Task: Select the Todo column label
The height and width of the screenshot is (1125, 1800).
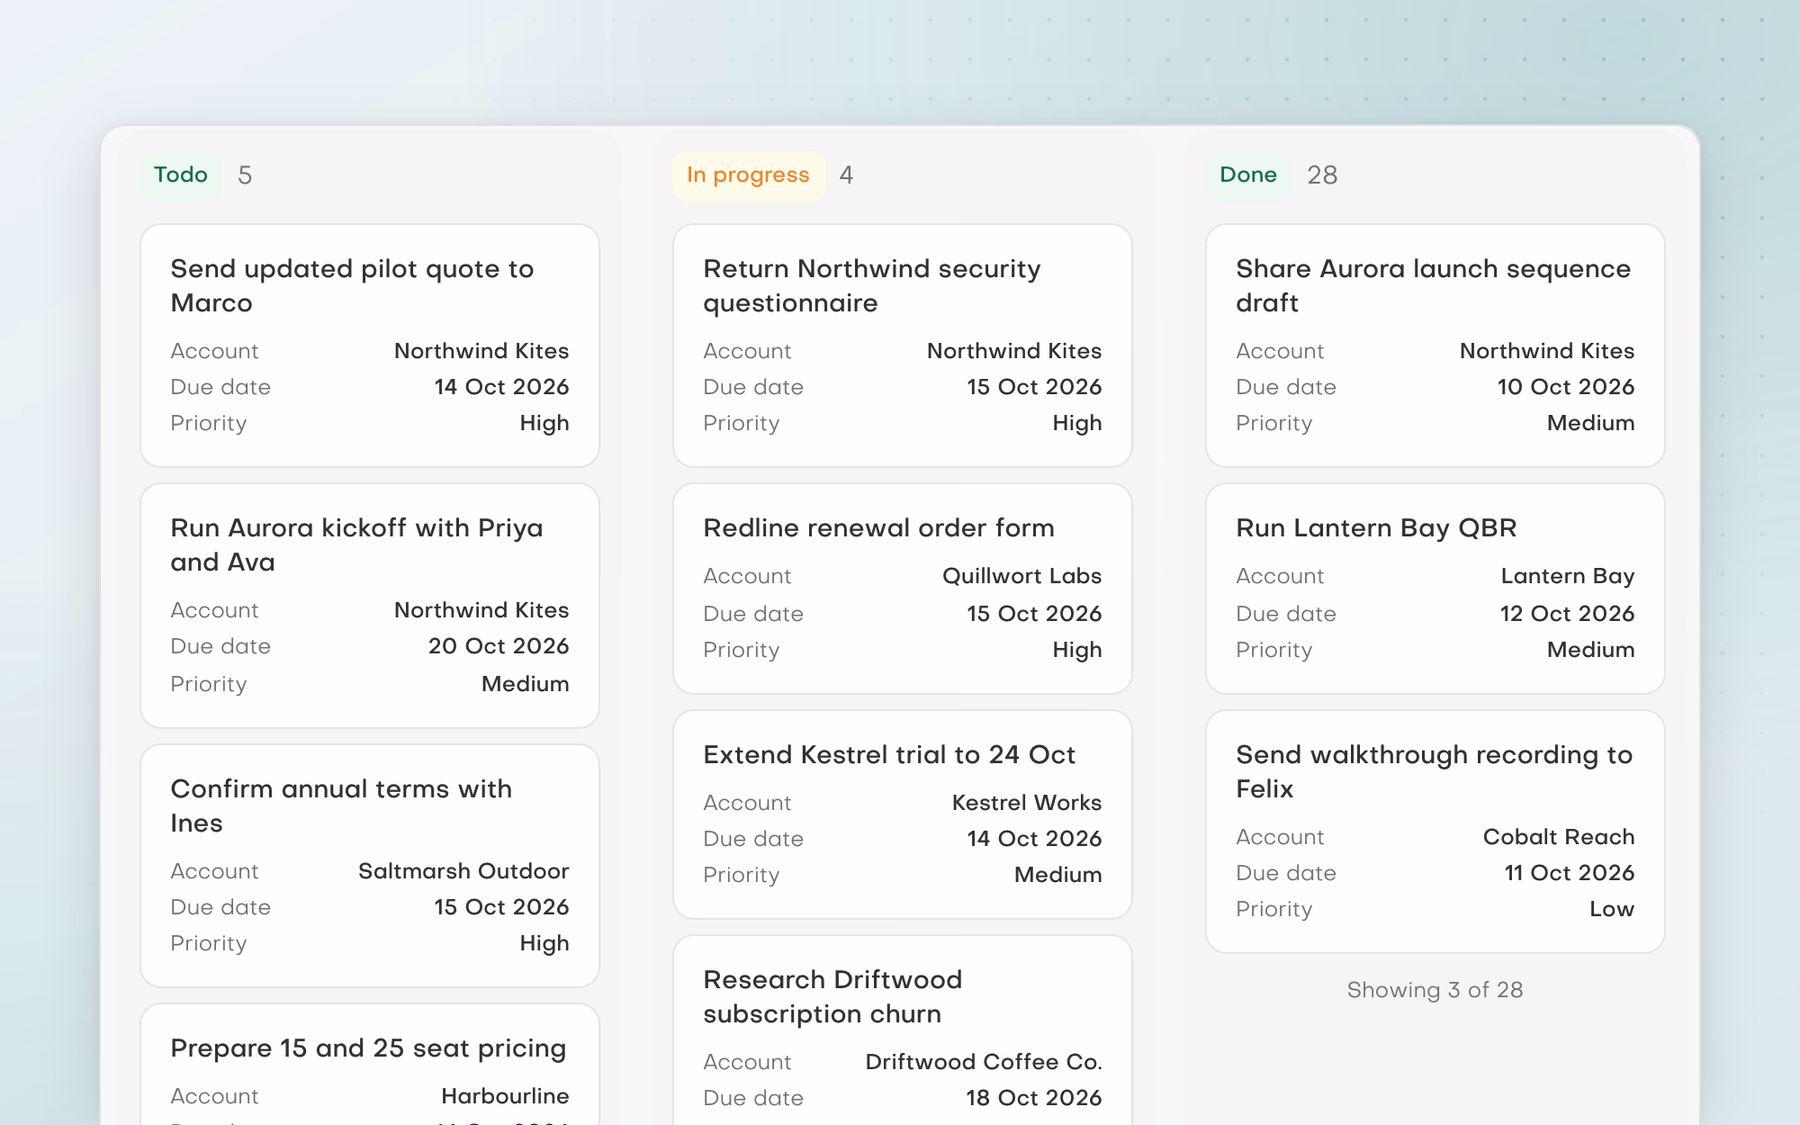Action: click(x=181, y=175)
